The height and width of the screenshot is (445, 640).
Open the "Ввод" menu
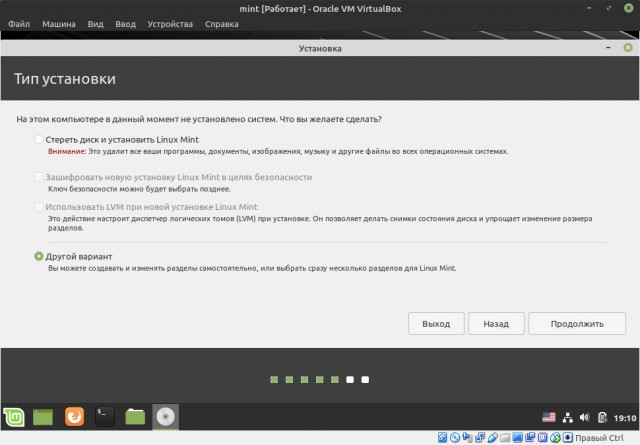125,24
